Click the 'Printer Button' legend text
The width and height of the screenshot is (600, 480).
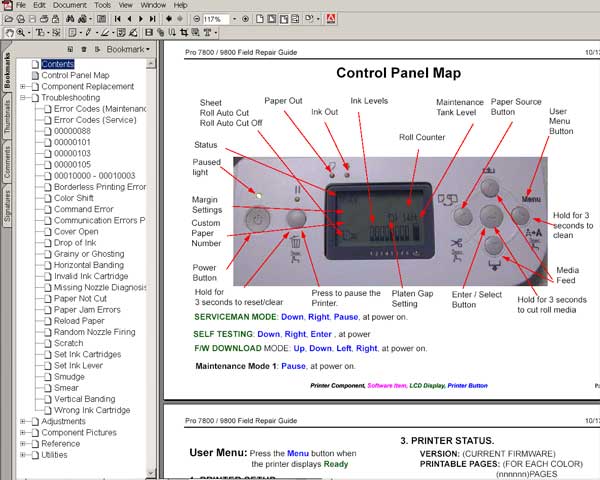tap(467, 385)
